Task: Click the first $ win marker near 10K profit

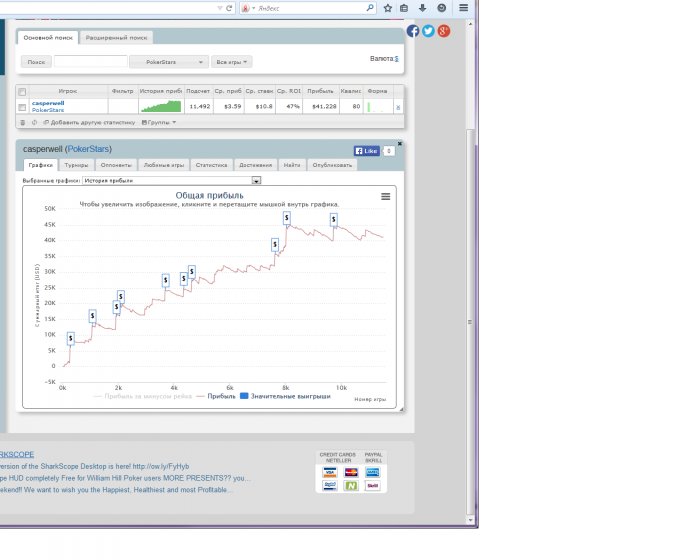Action: click(71, 339)
